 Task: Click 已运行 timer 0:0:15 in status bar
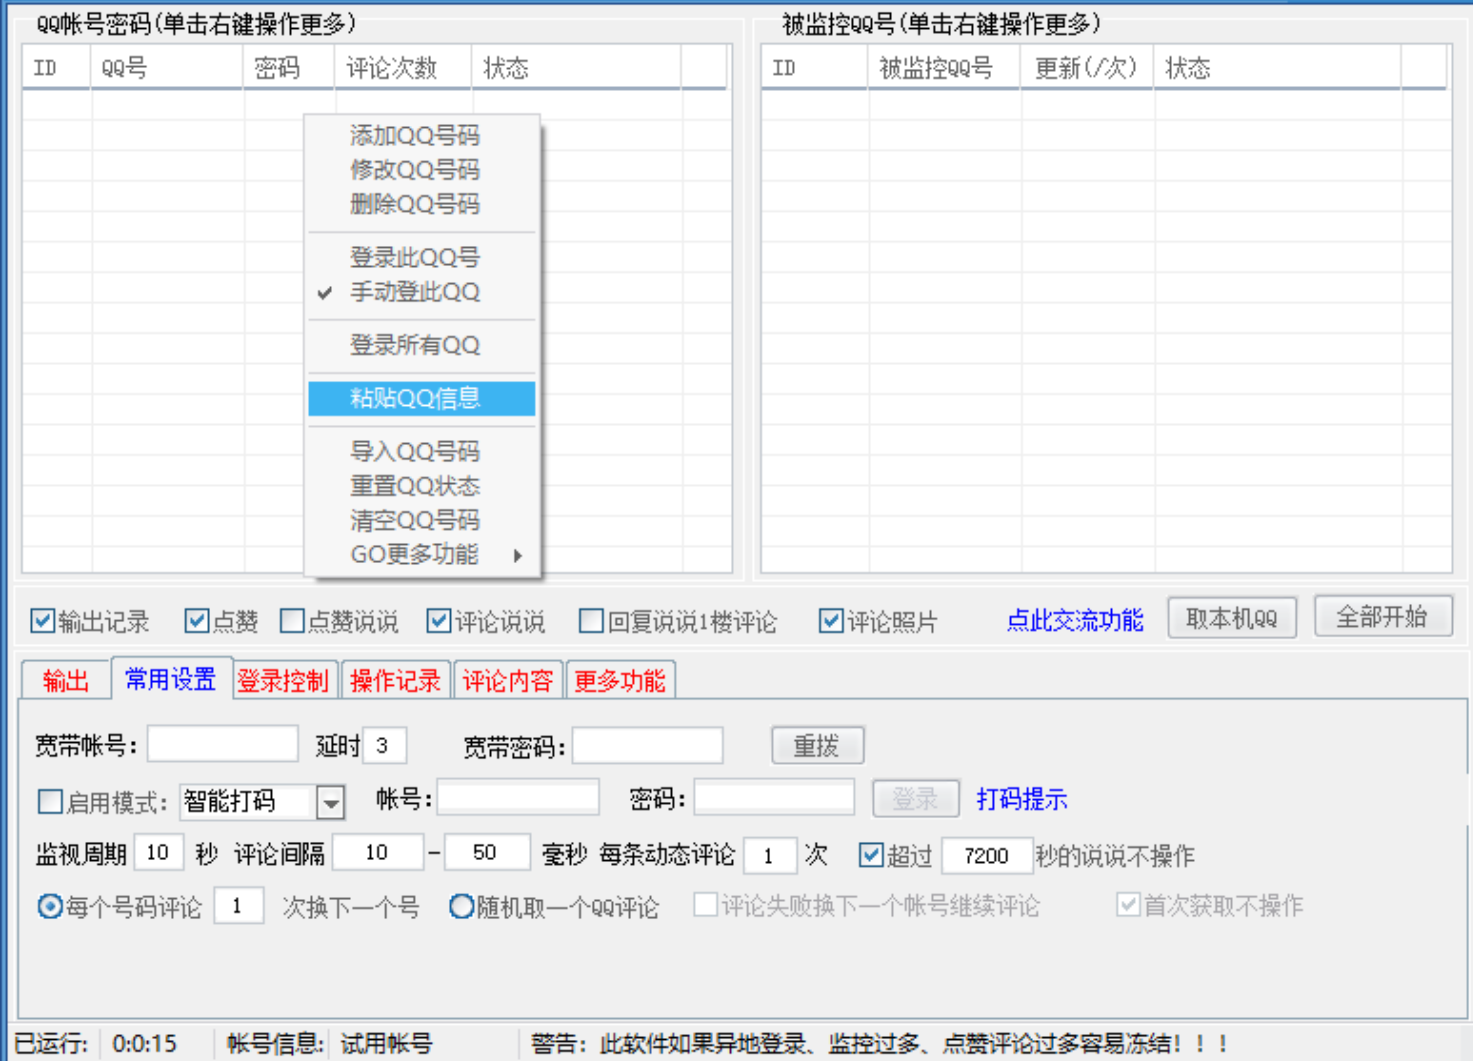(x=144, y=1044)
